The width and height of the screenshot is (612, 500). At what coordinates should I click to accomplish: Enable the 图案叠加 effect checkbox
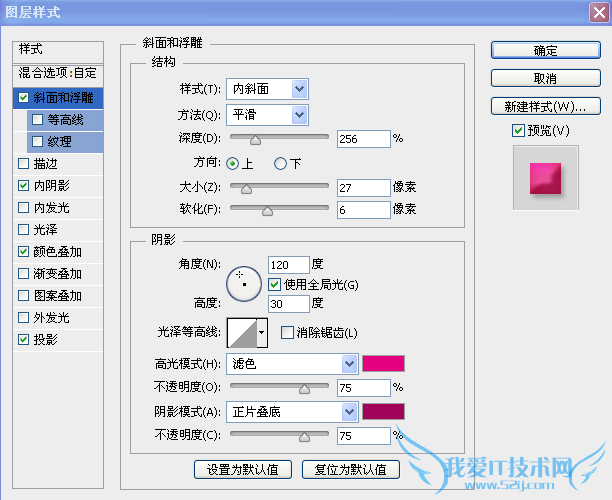tap(23, 295)
